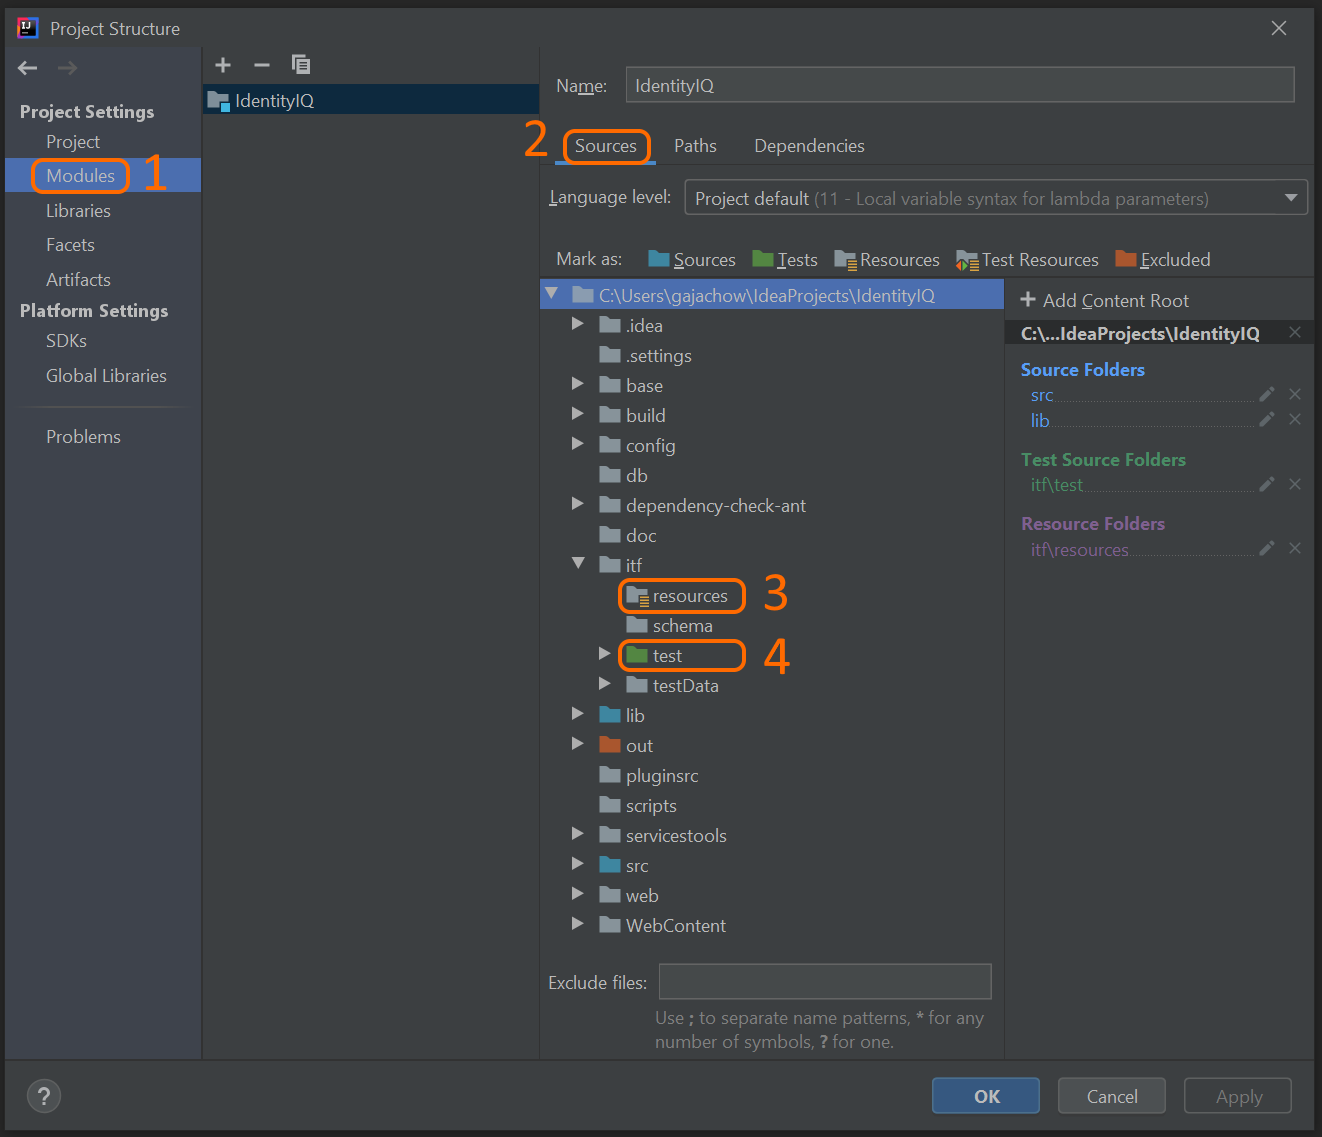This screenshot has height=1137, width=1322.
Task: Expand the dependency-check-ant folder
Action: pyautogui.click(x=577, y=504)
